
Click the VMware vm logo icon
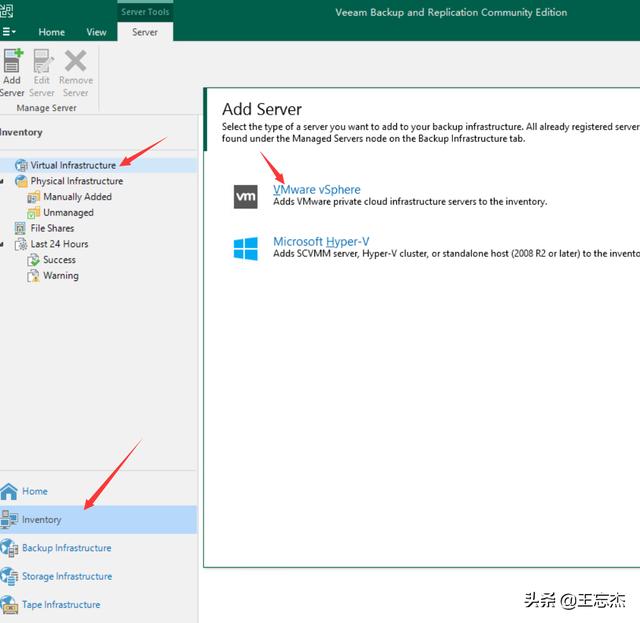pos(246,197)
